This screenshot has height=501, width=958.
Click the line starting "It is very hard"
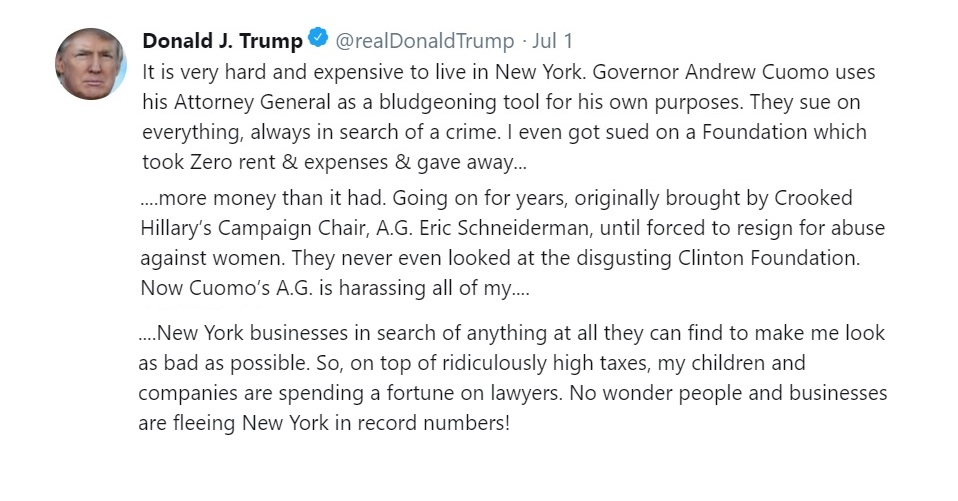(x=509, y=72)
